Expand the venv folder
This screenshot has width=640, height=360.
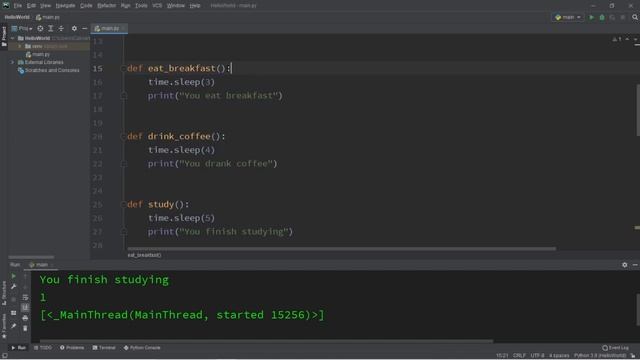(20, 46)
